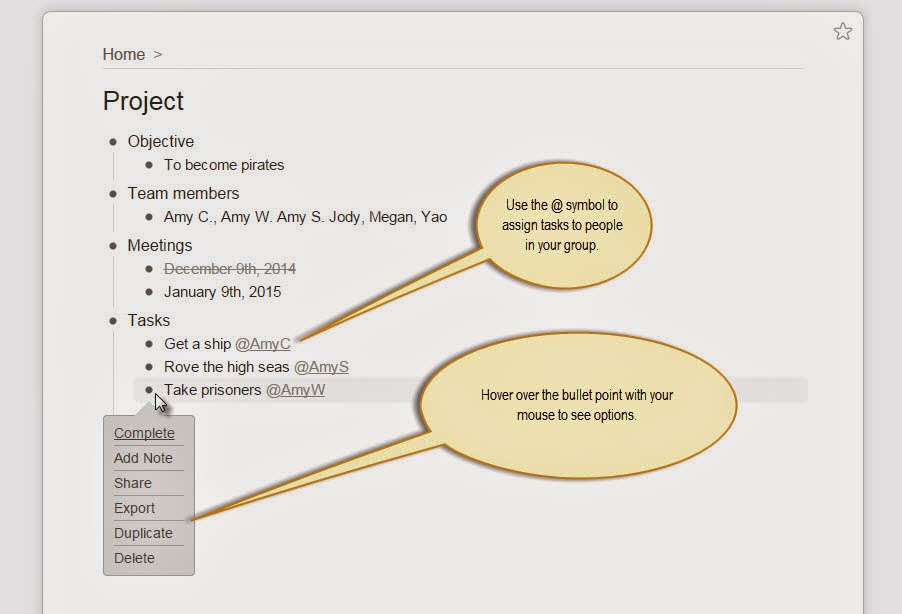The height and width of the screenshot is (614, 902).
Task: Open the @AmyC tag link
Action: point(262,344)
